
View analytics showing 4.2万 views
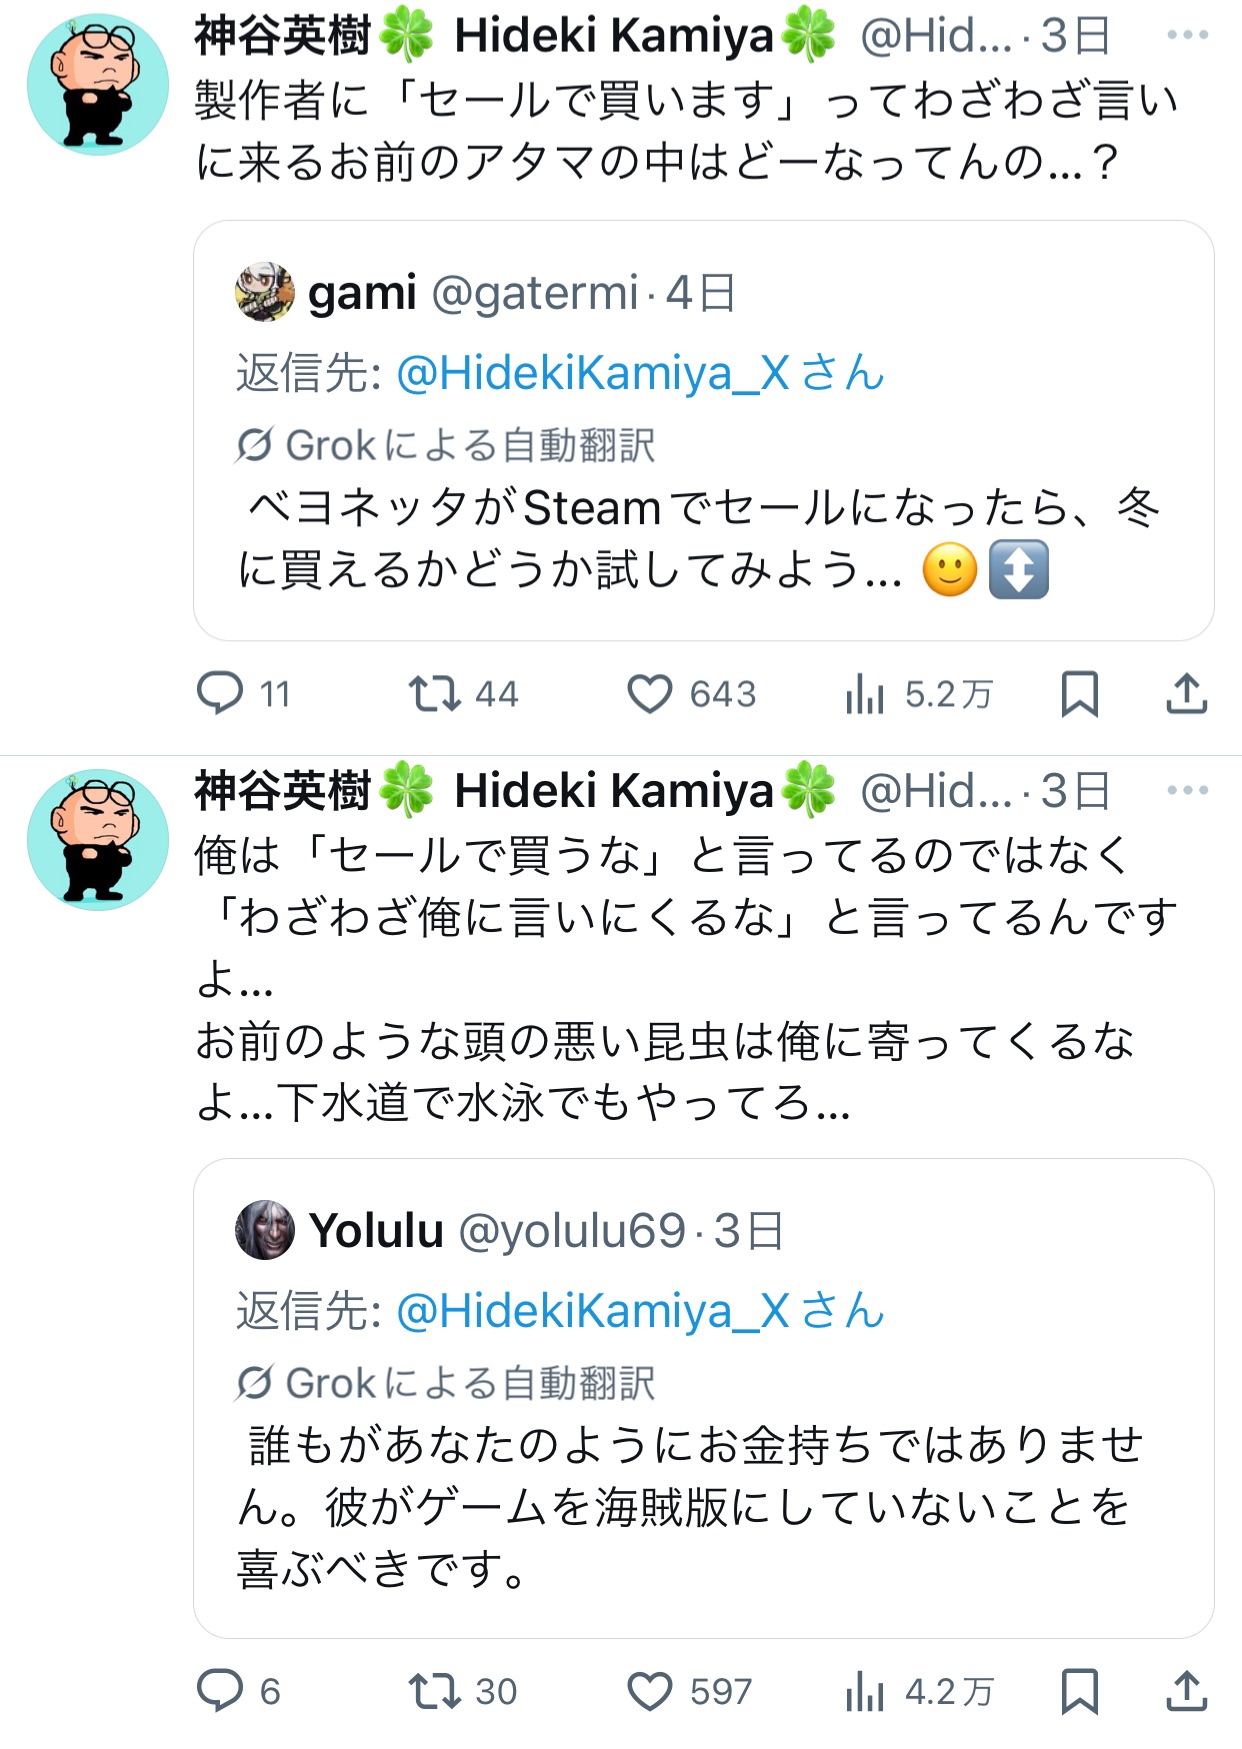pos(866,1690)
